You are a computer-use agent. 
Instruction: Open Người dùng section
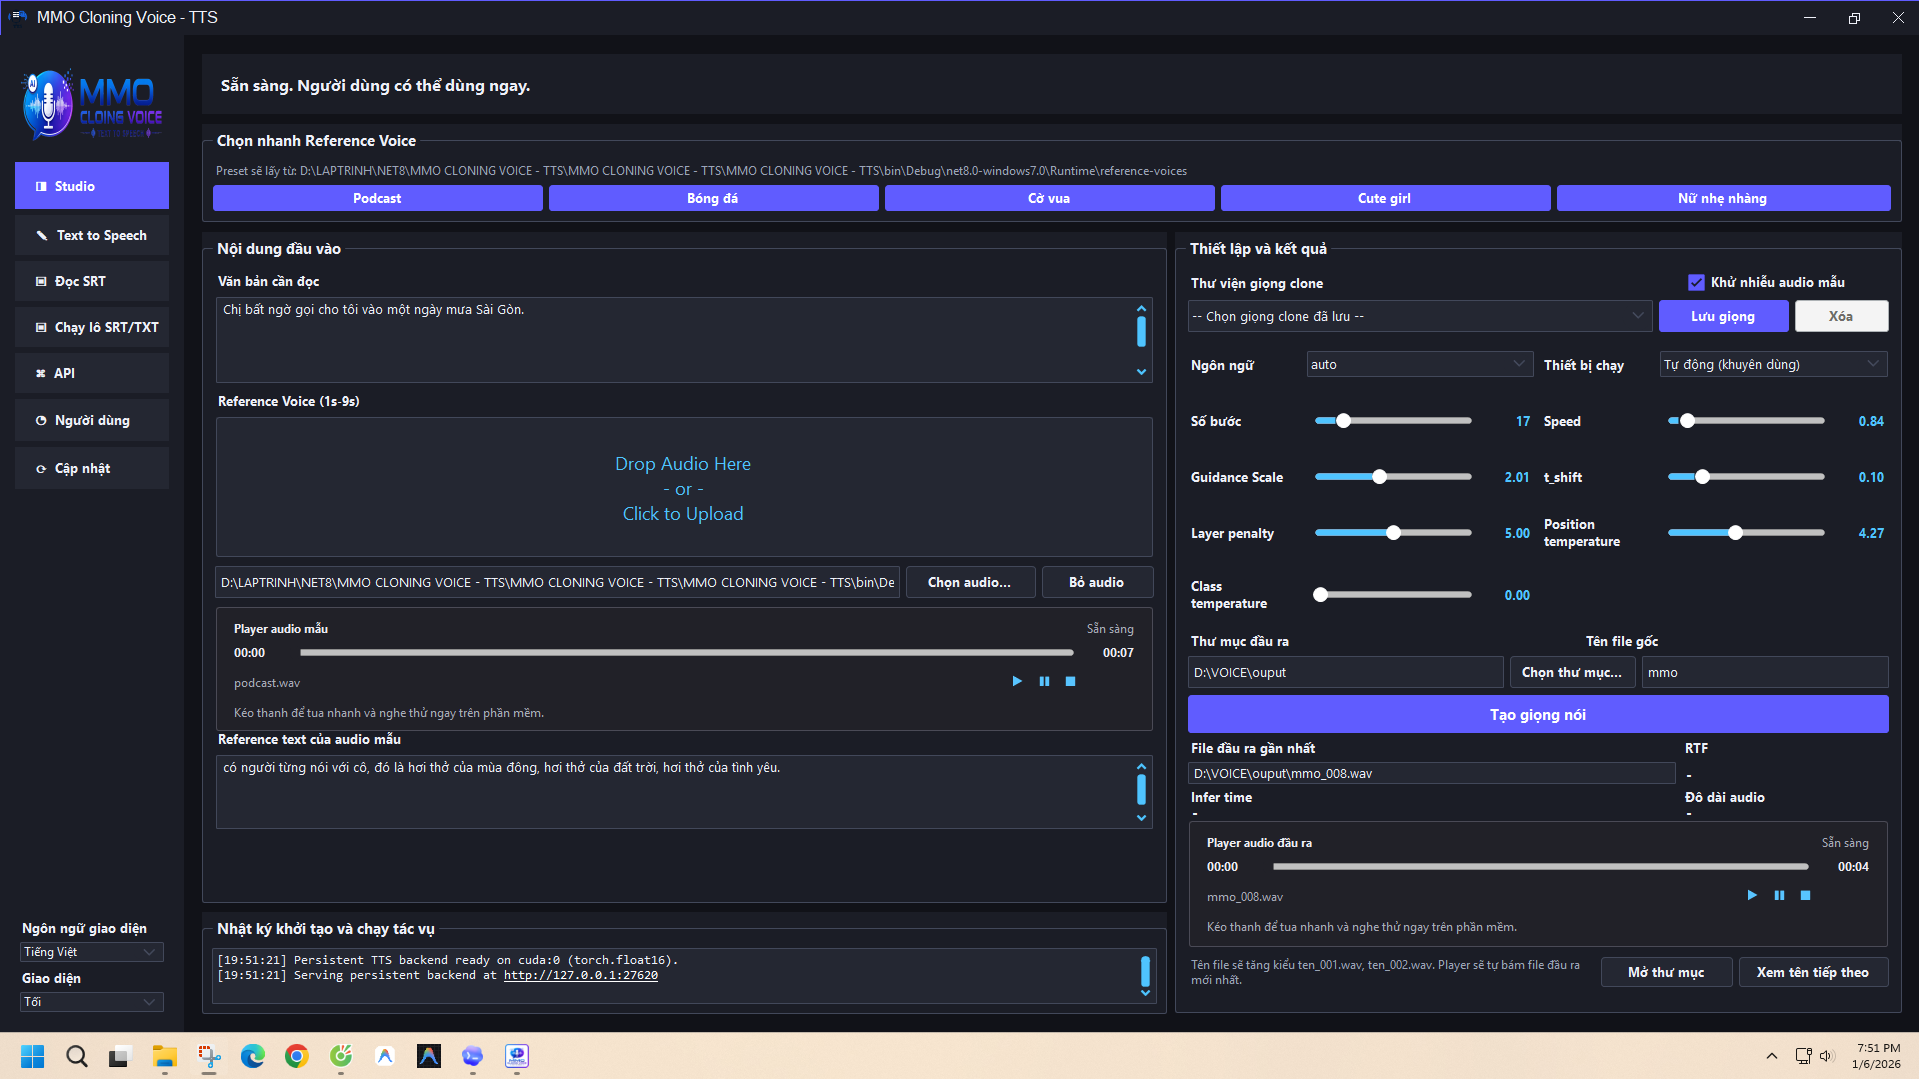(92, 420)
